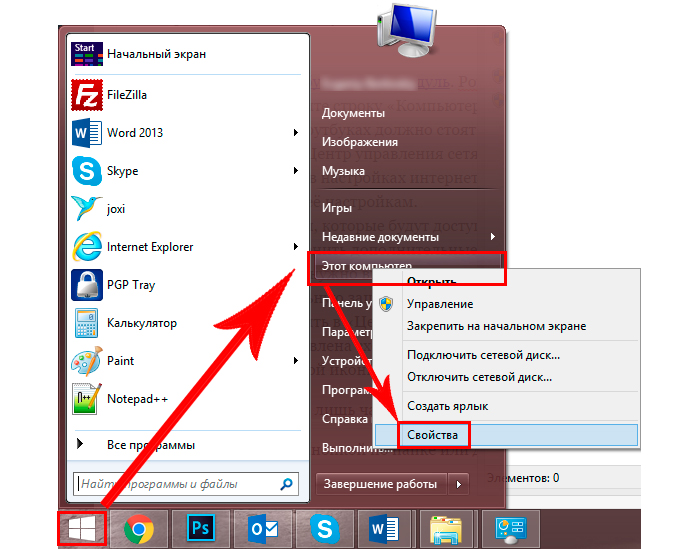Image resolution: width=700 pixels, height=549 pixels.
Task: Click the Windows Start button on taskbar
Action: [82, 529]
